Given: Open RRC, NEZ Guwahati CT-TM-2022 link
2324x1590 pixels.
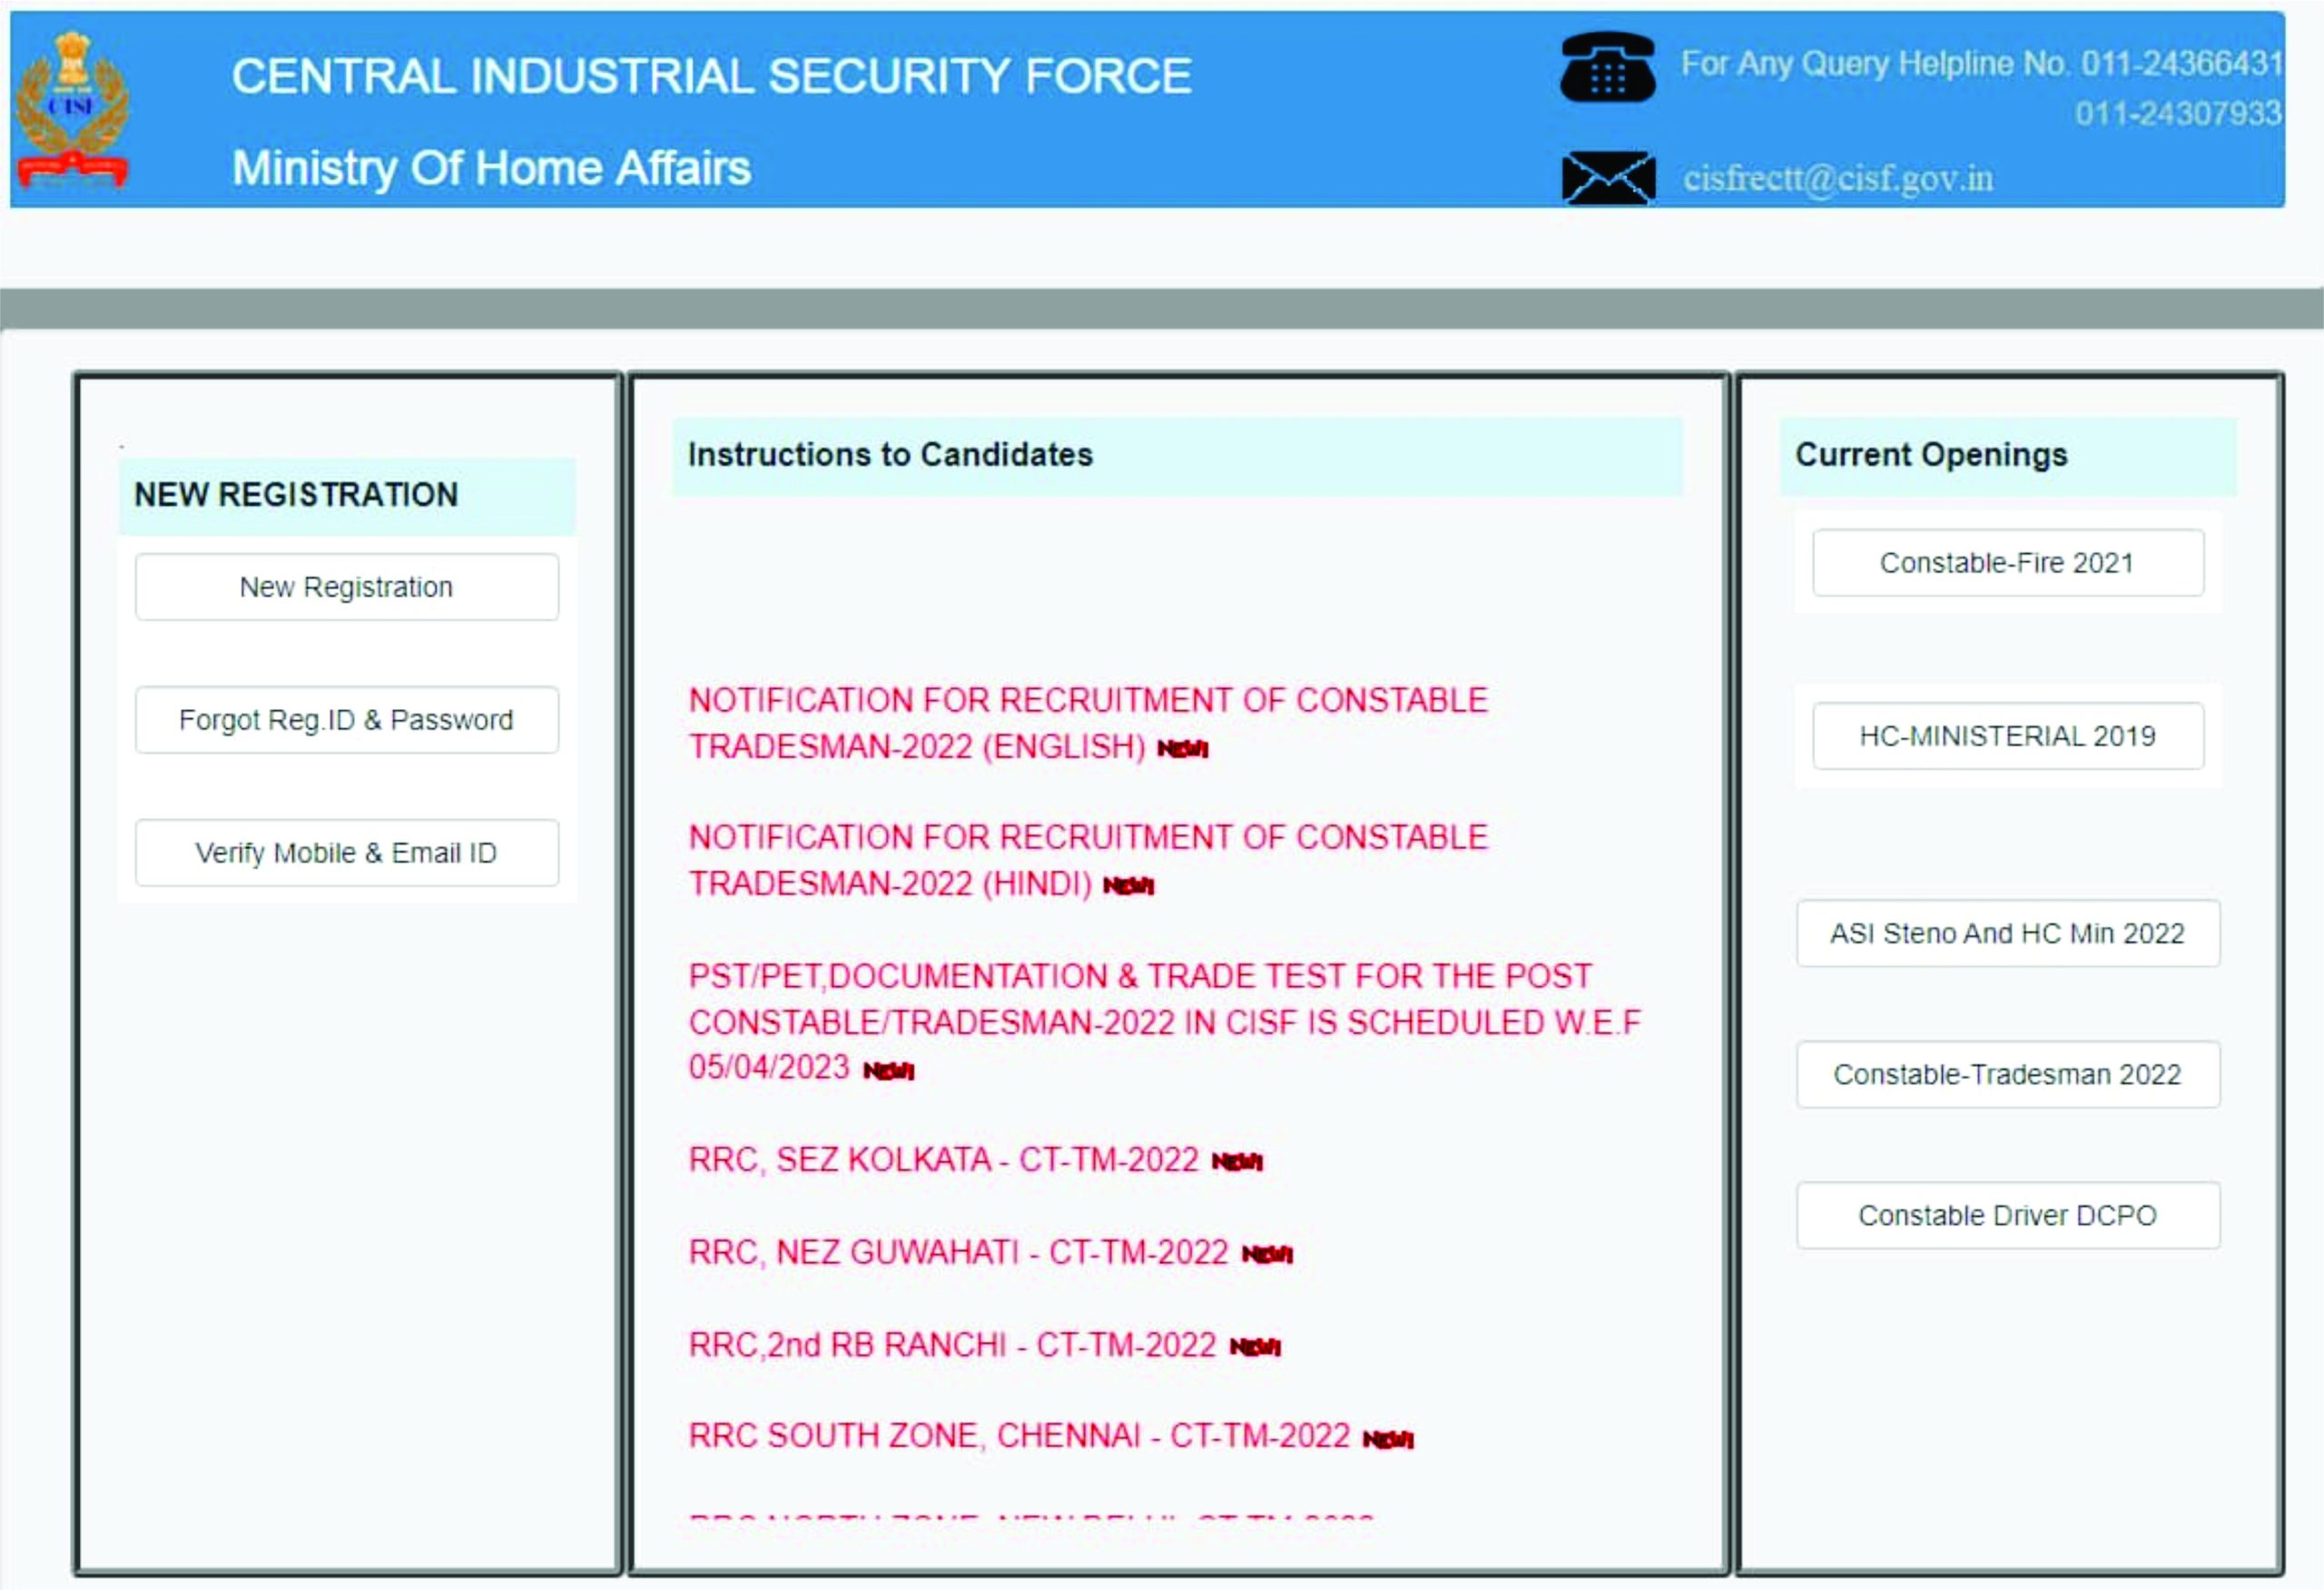Looking at the screenshot, I should (x=958, y=1252).
